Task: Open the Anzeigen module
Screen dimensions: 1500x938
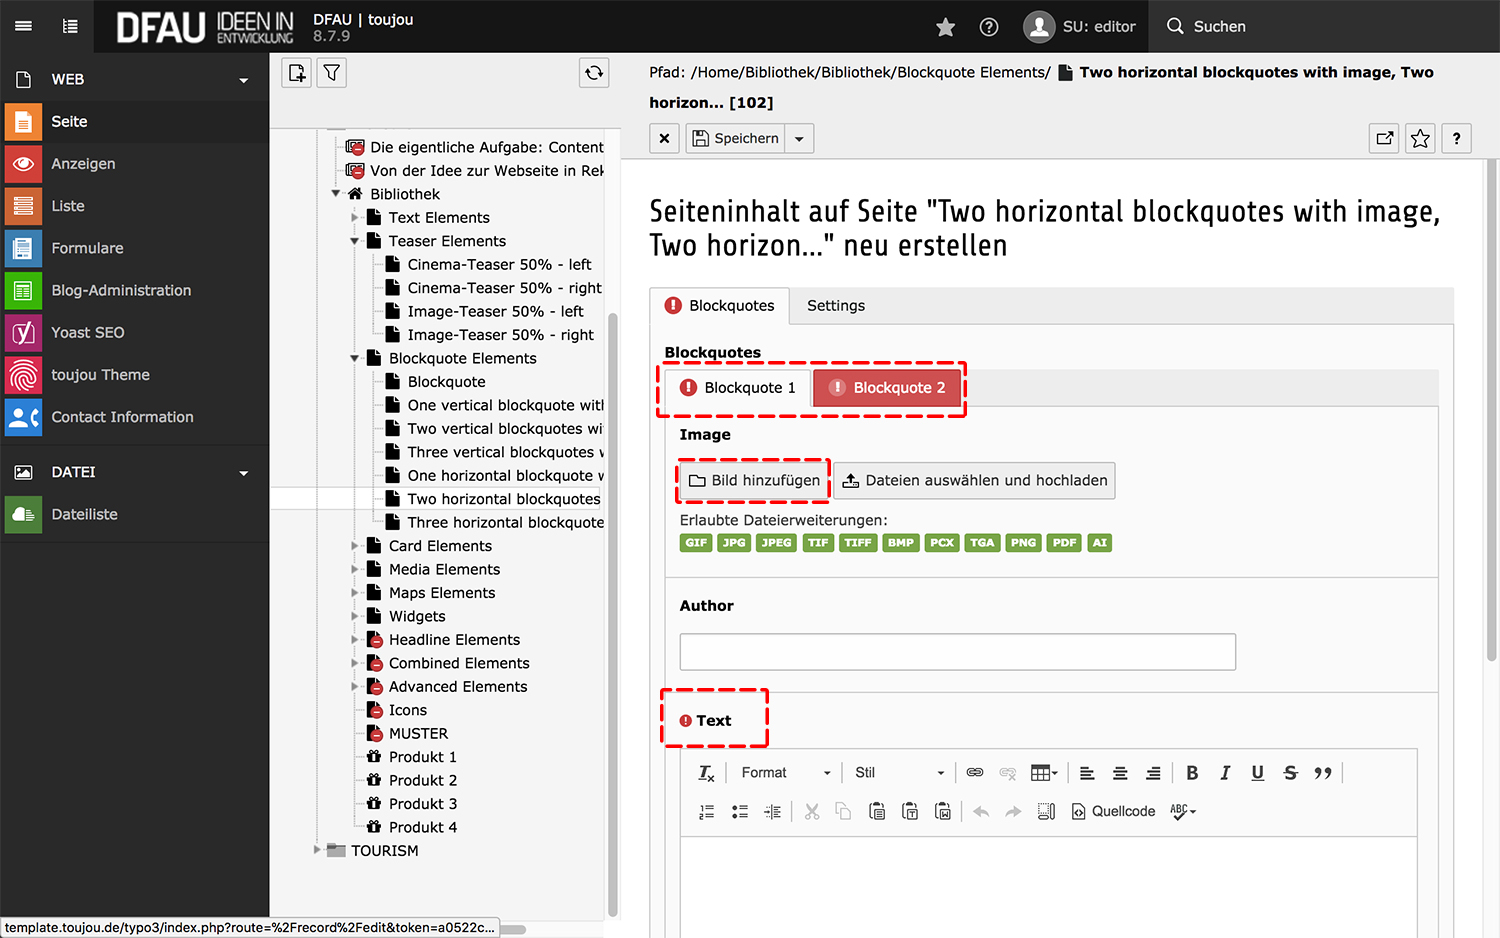Action: tap(135, 164)
